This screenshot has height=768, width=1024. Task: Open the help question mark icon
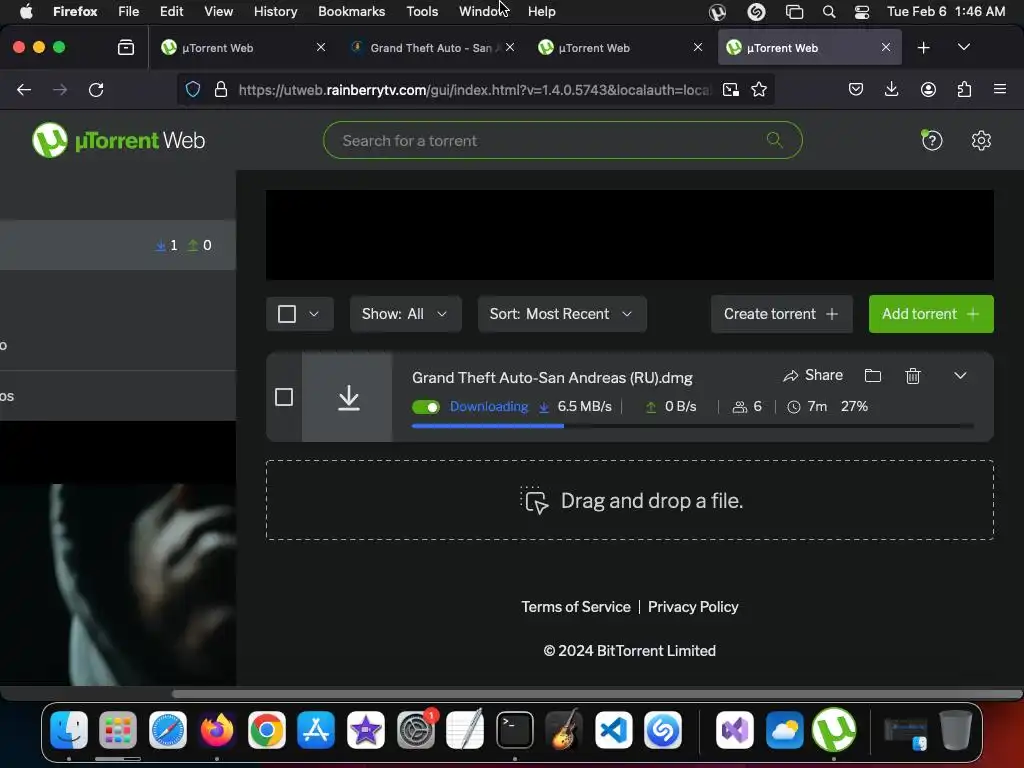(x=931, y=140)
